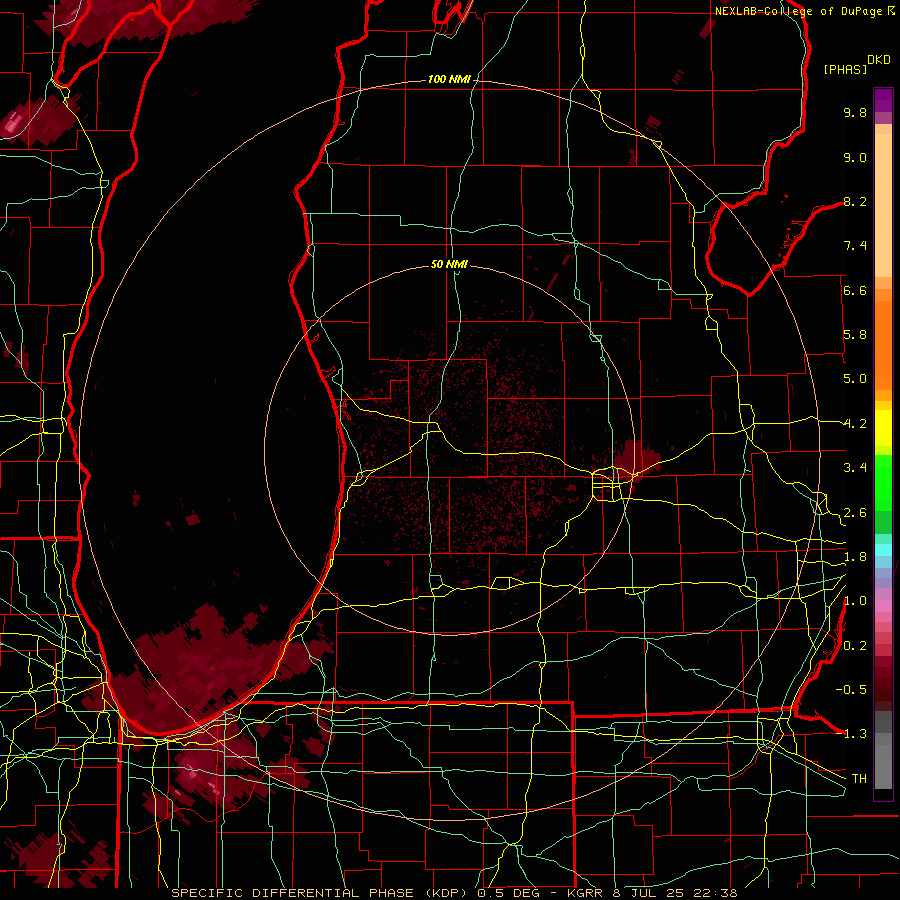Click the 50 NMI range ring label
Viewport: 900px width, 900px height.
tap(449, 264)
